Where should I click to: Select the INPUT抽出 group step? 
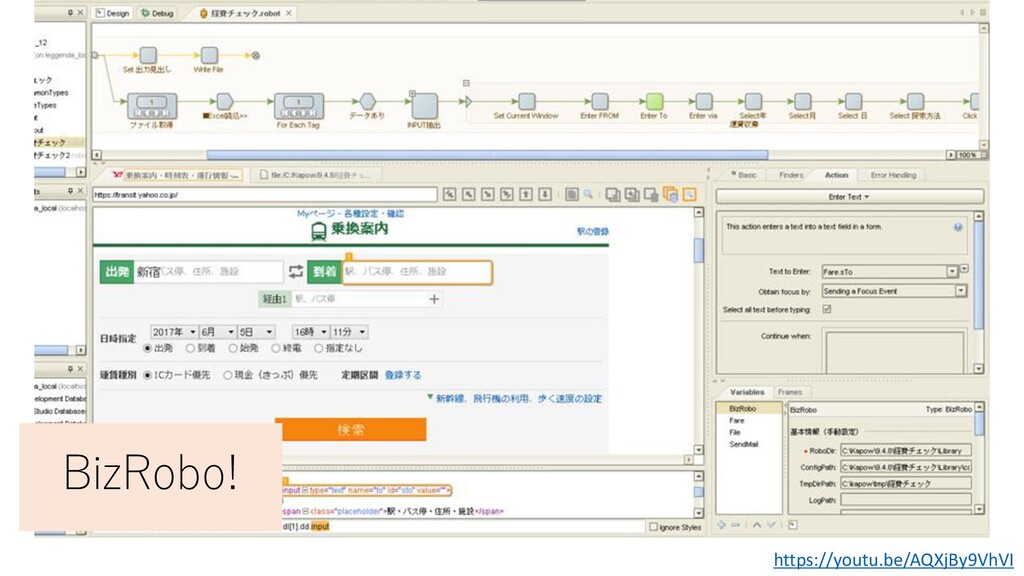424,105
